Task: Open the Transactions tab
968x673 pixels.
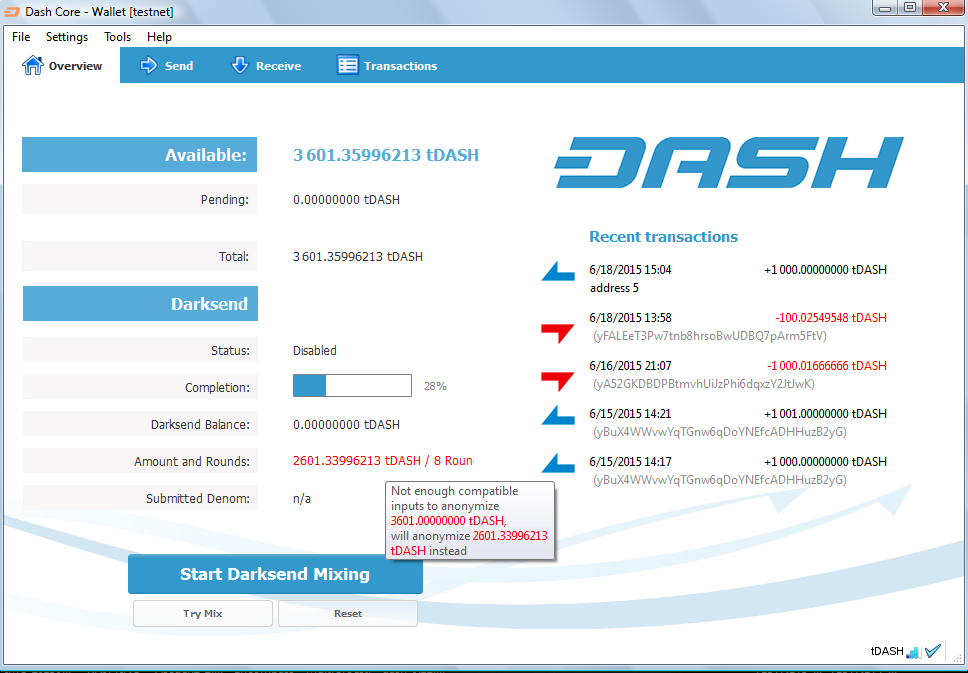Action: (x=387, y=65)
